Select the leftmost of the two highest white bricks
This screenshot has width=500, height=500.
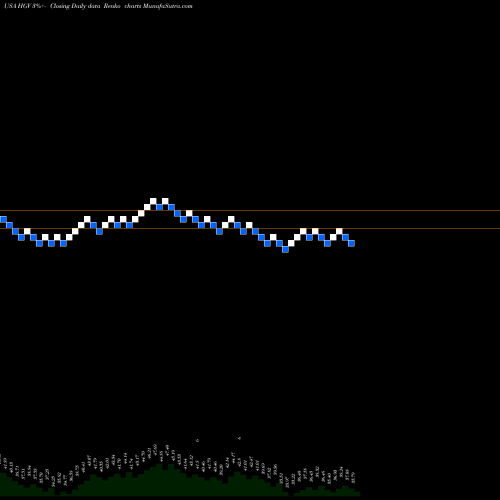153,201
